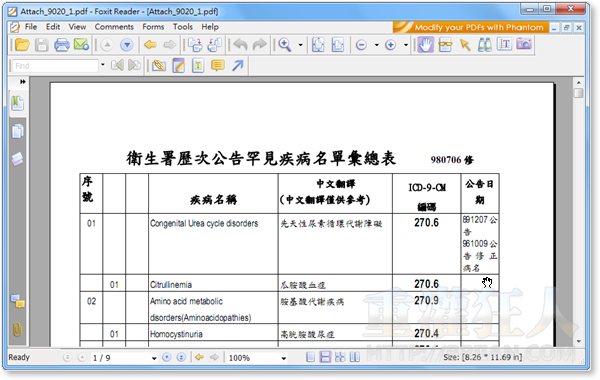Select the Snapshot camera tool
Screen dimensions: 600x380
524,44
